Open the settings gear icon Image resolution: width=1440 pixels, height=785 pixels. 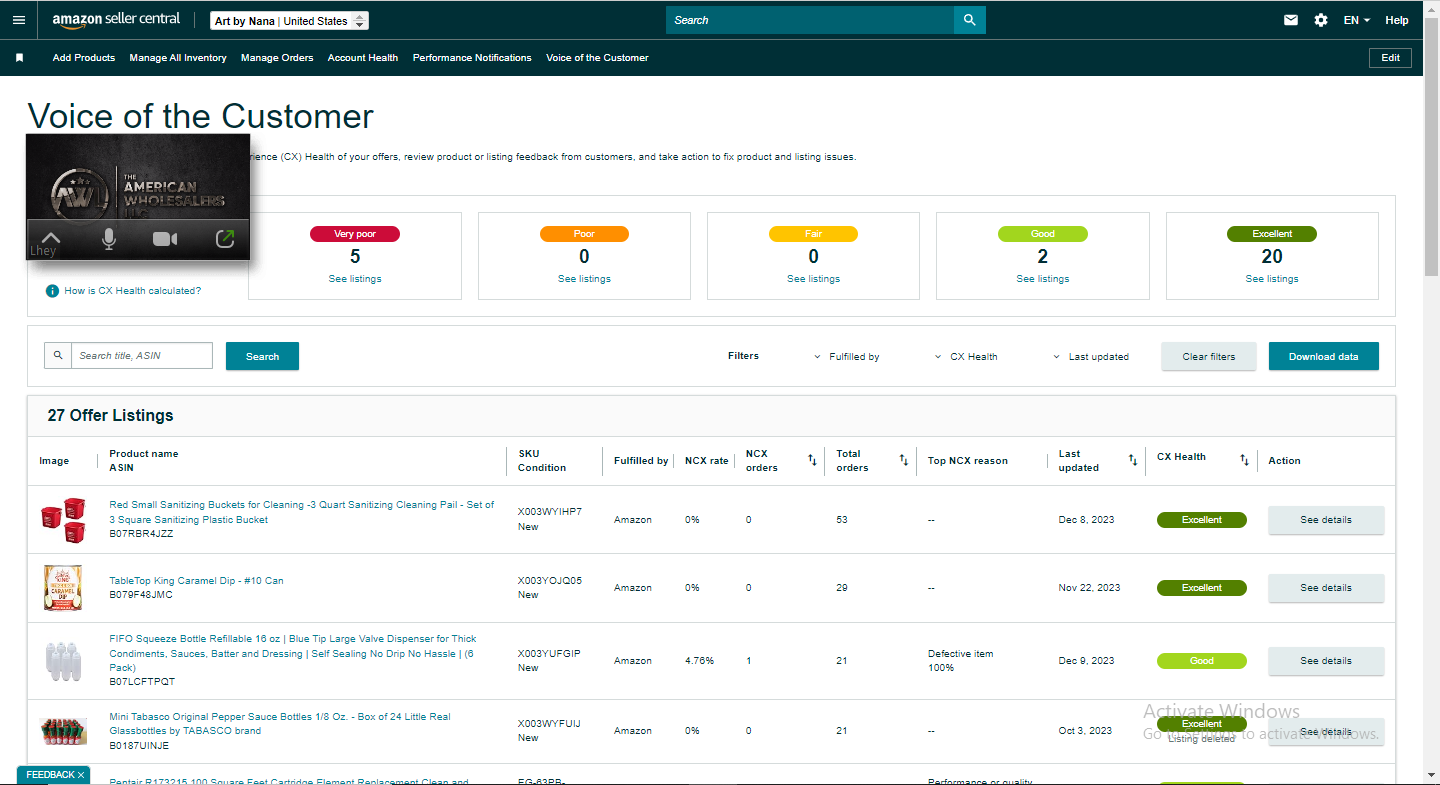click(x=1321, y=20)
